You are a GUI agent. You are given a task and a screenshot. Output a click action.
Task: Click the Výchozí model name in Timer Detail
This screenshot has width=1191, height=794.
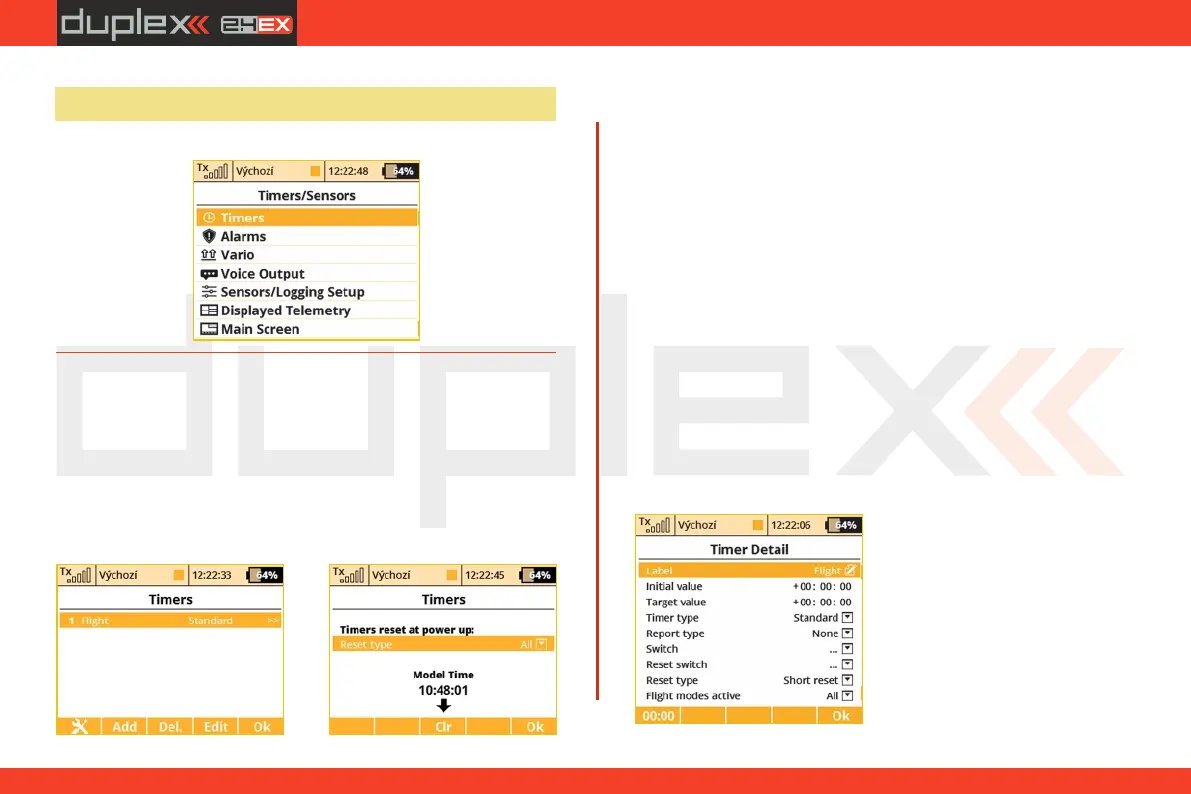697,525
